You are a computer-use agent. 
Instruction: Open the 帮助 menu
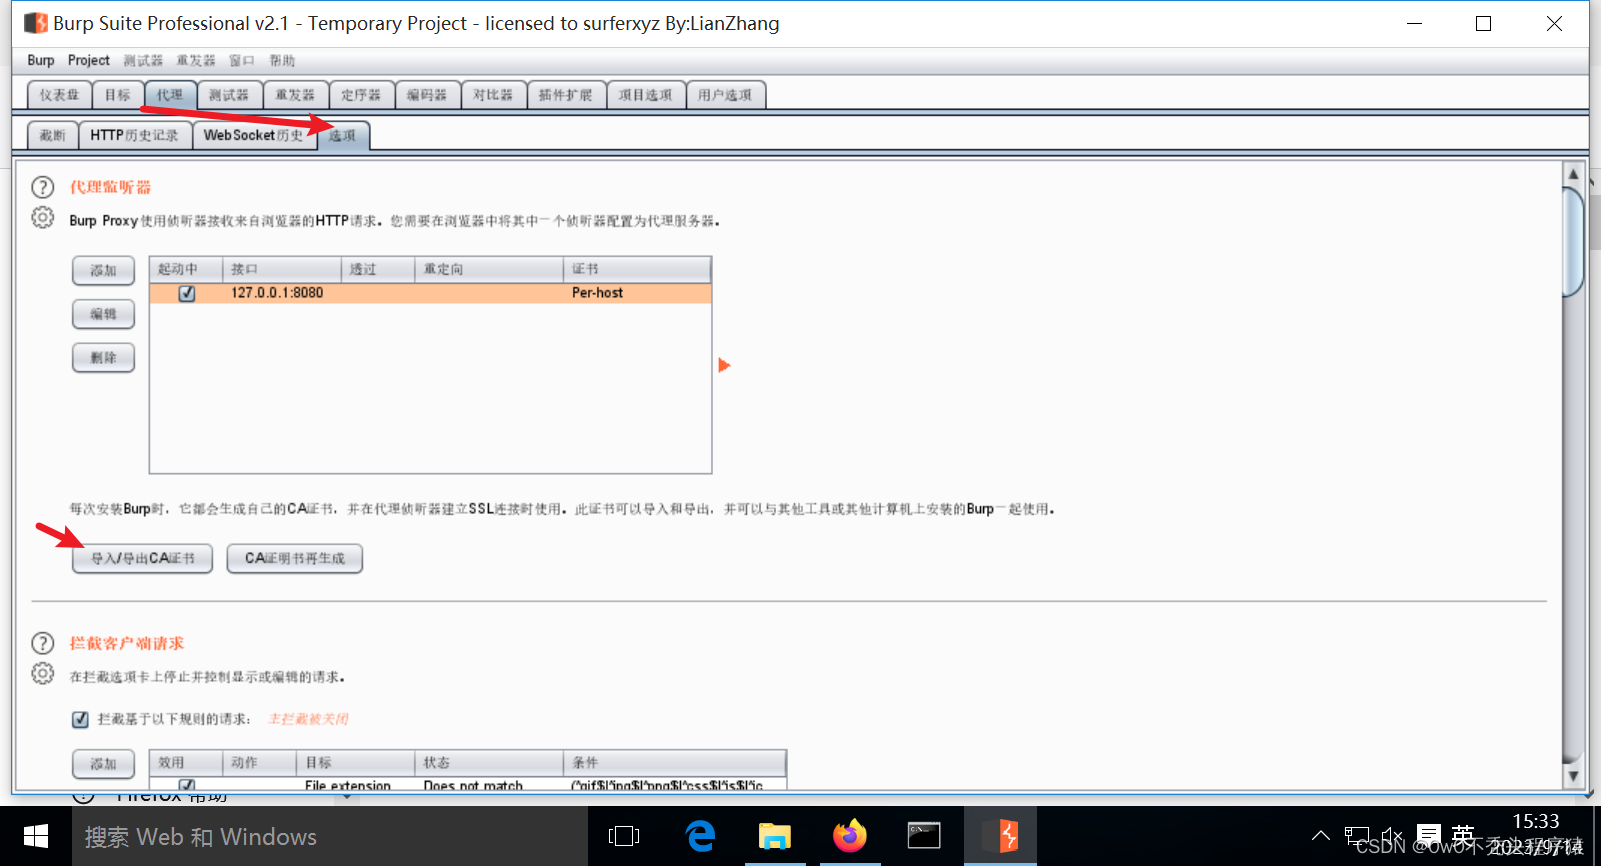point(282,60)
